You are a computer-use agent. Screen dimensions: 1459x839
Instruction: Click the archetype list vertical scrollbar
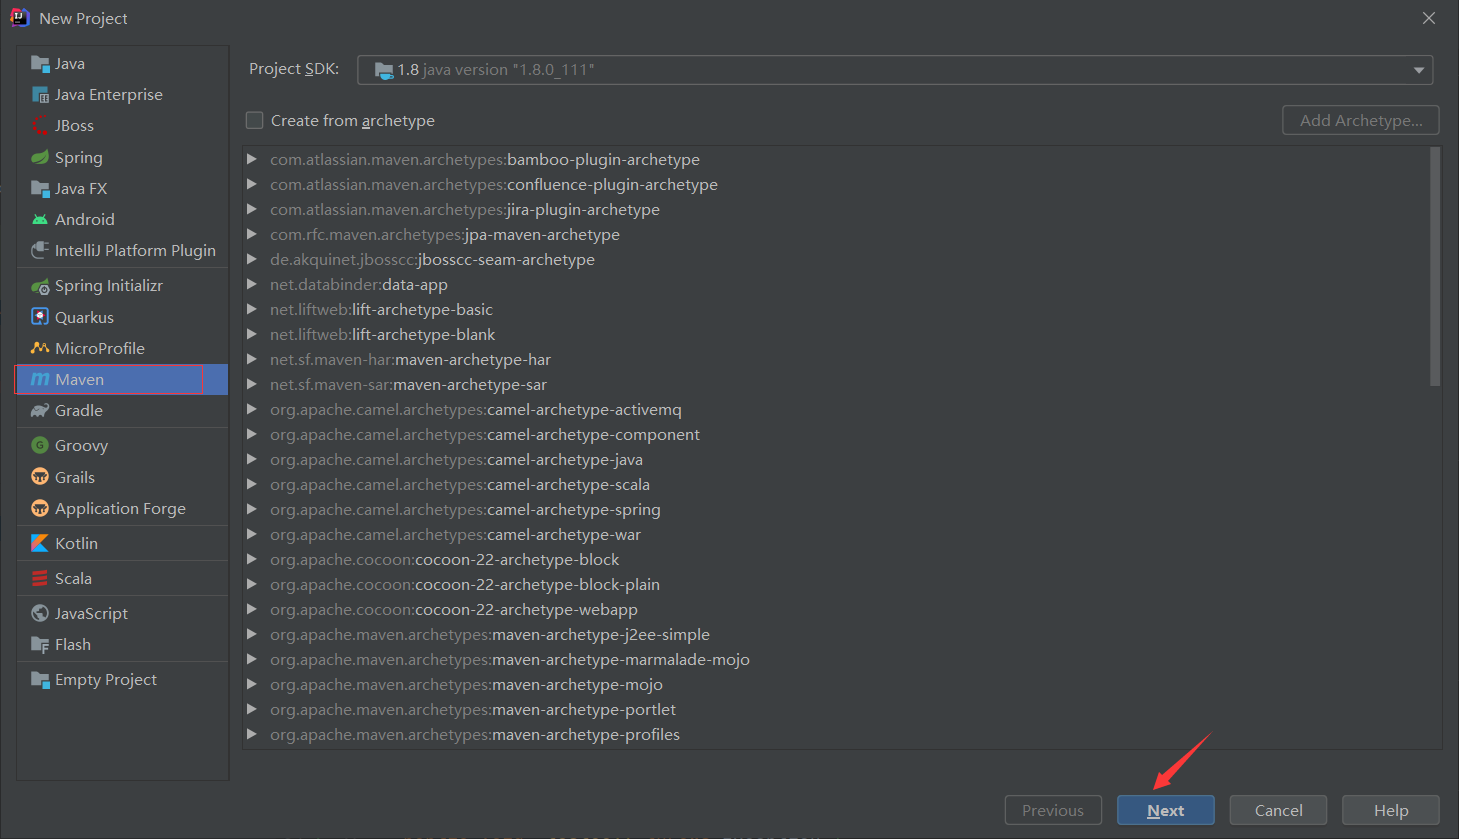[x=1435, y=267]
